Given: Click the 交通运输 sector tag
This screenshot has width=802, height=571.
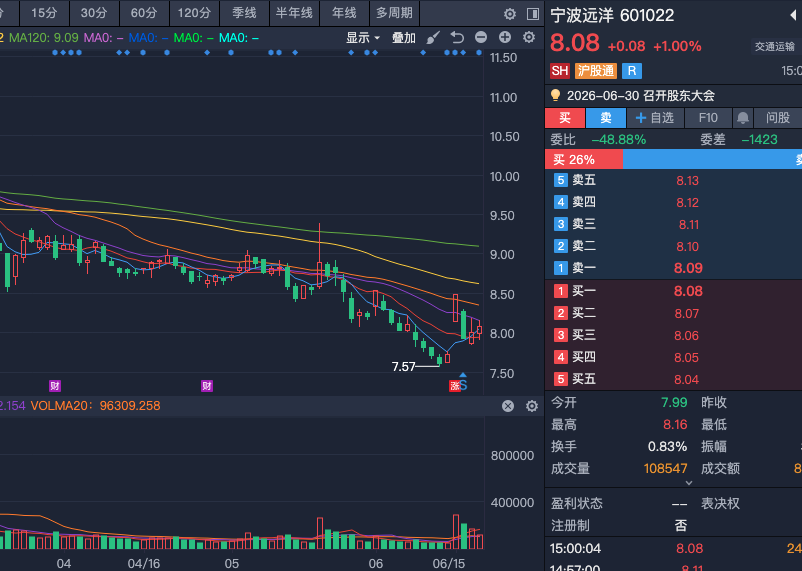Looking at the screenshot, I should tap(774, 47).
